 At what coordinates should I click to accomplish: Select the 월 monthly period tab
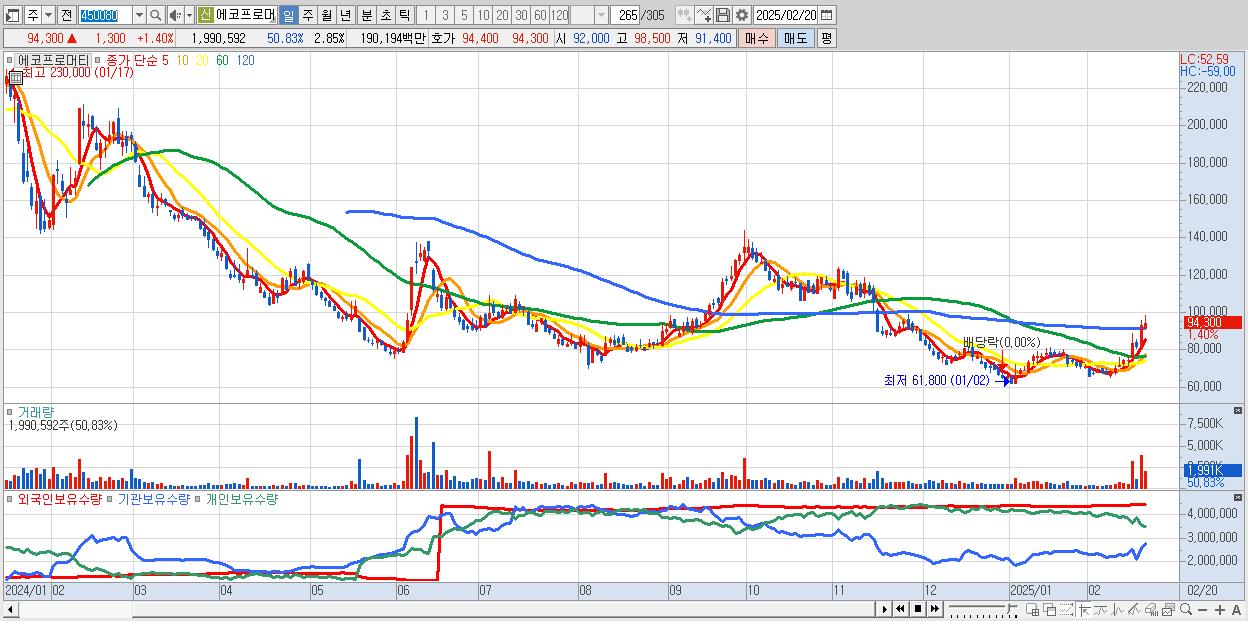coord(326,15)
